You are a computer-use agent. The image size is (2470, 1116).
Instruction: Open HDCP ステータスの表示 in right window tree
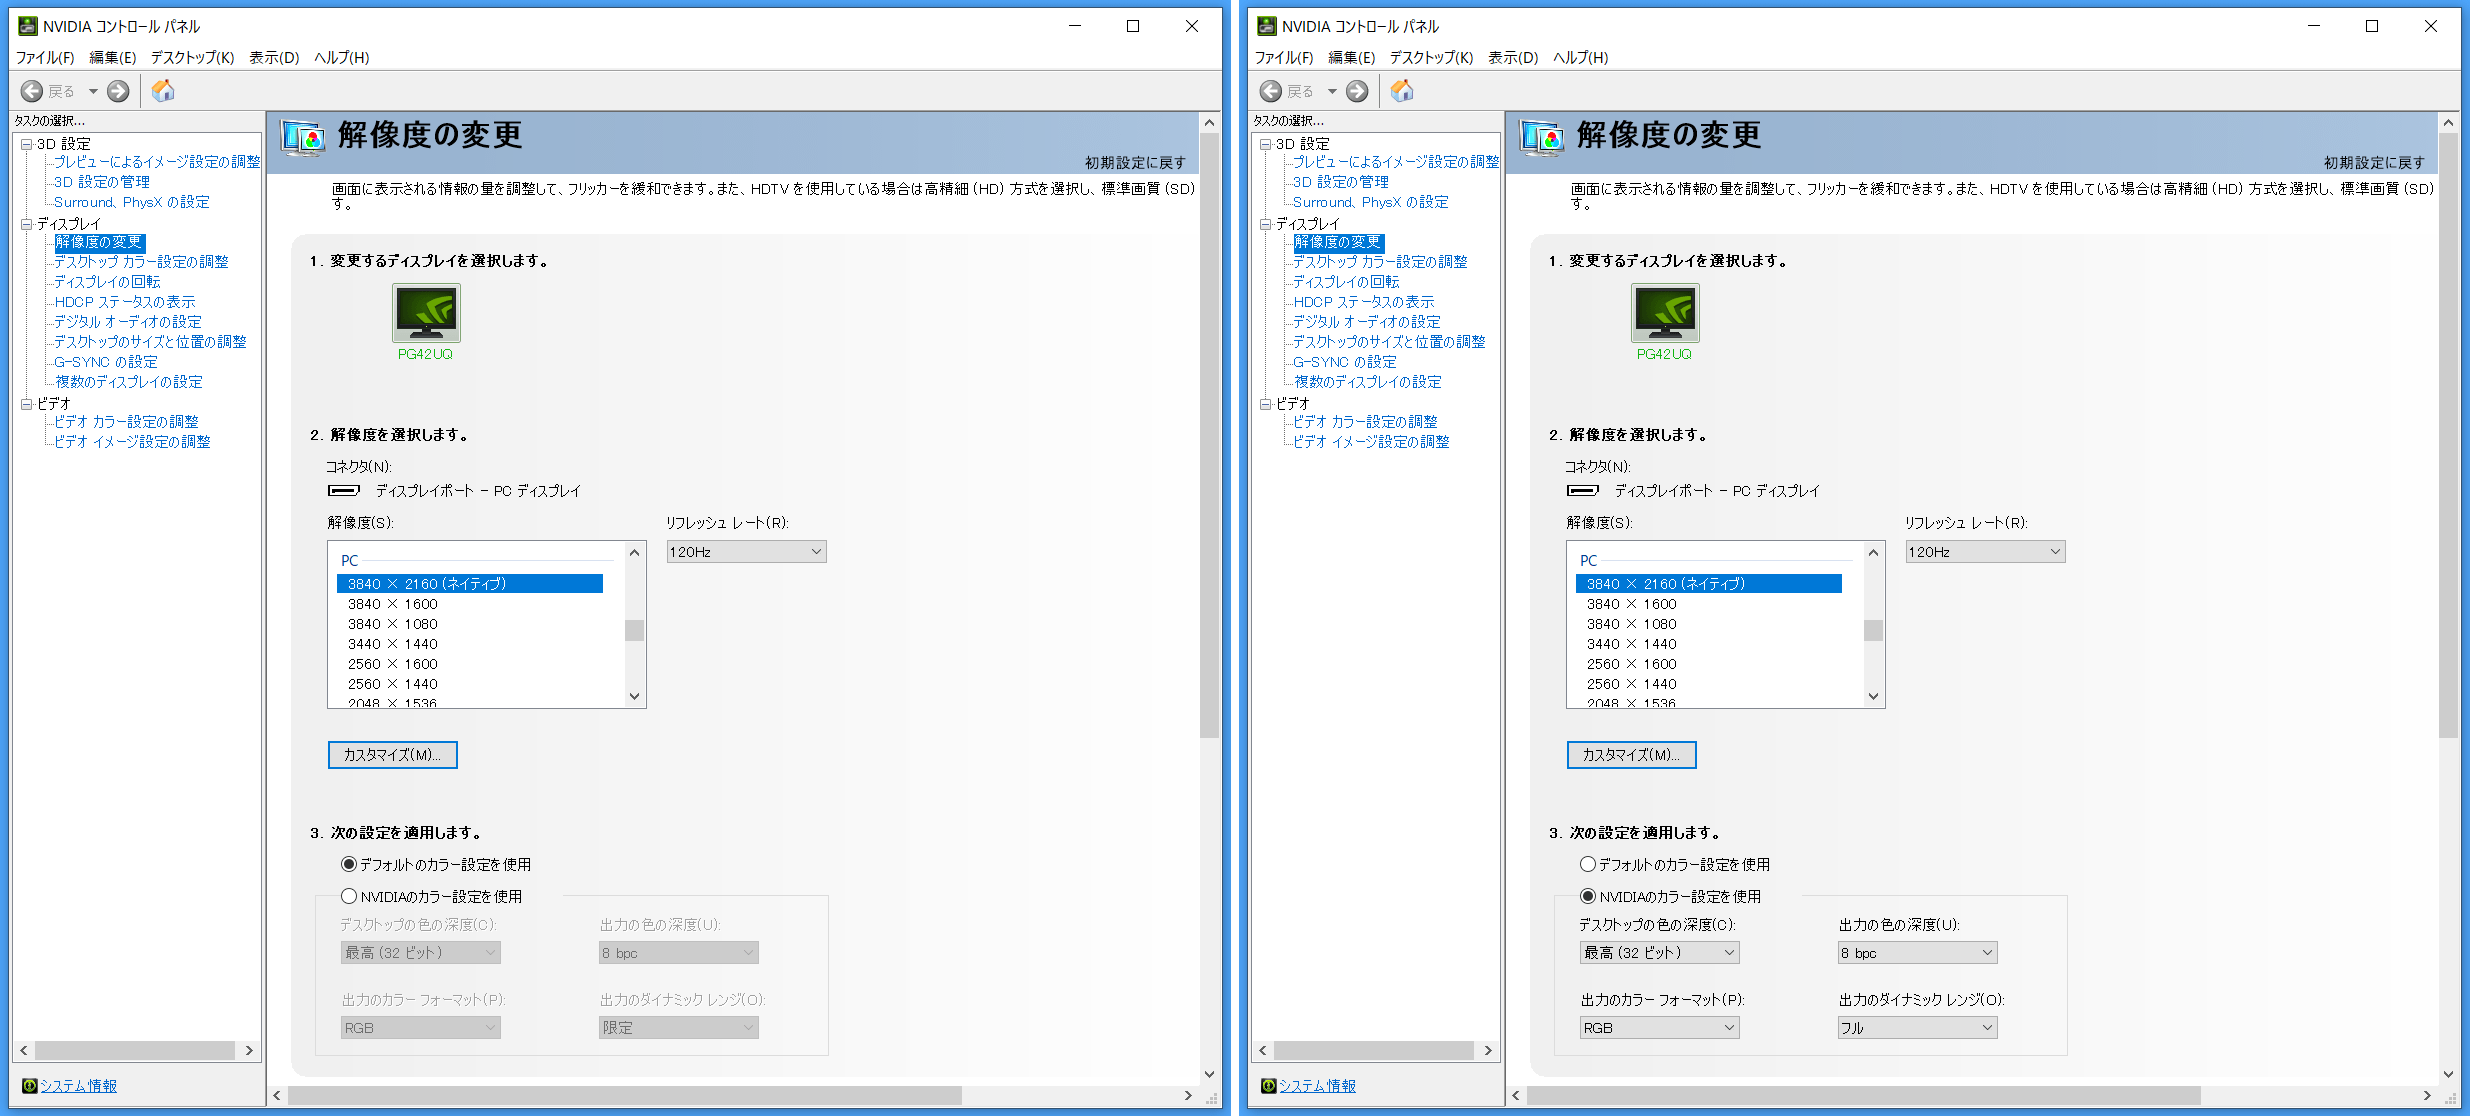[1364, 302]
